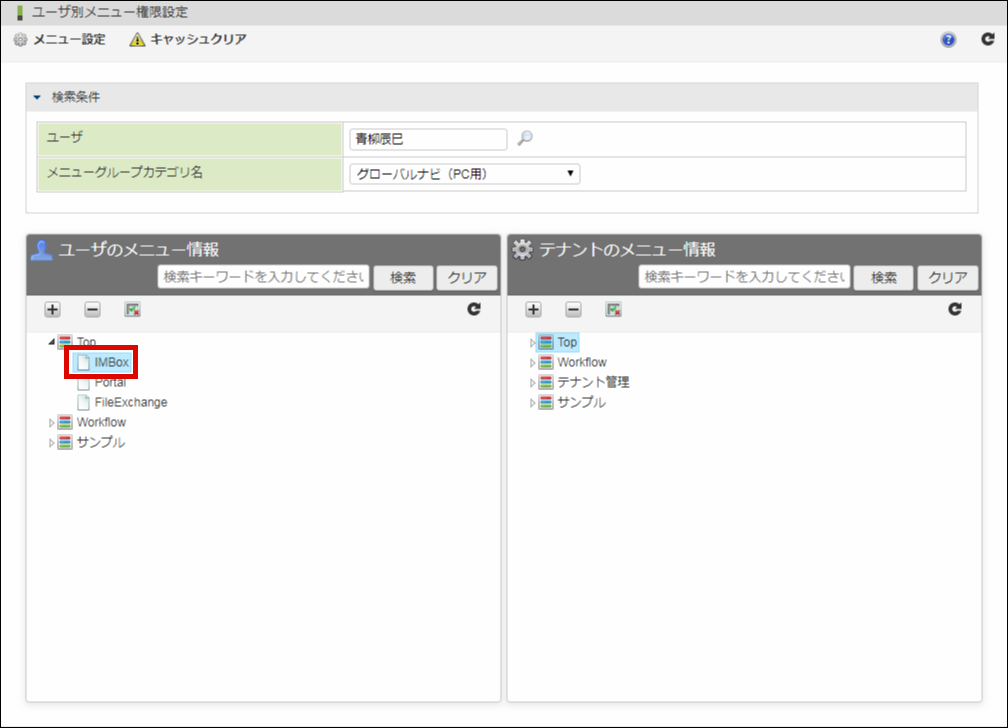Click the Portal page icon
This screenshot has width=1008, height=728.
pyautogui.click(x=84, y=384)
